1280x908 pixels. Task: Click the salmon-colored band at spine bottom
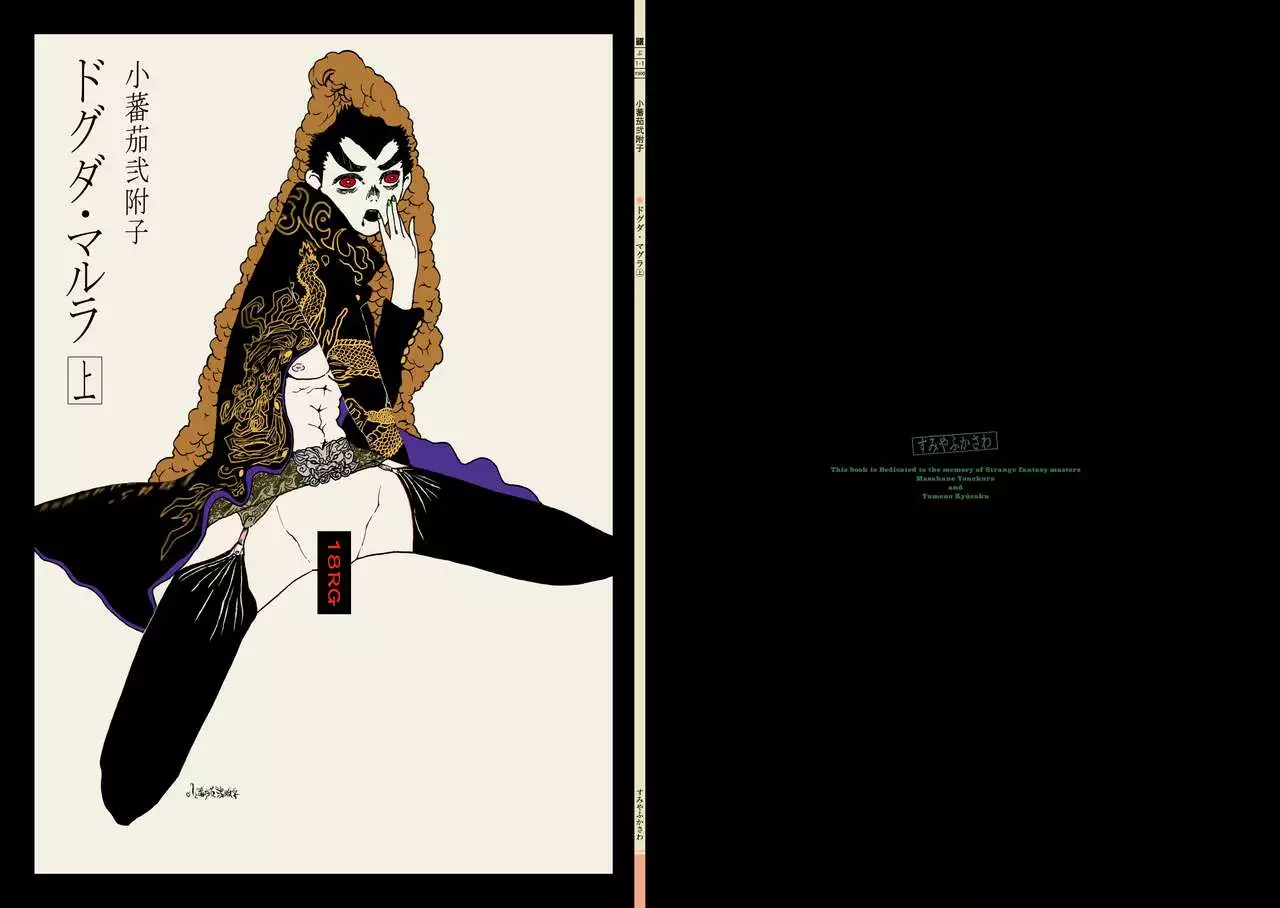coord(640,880)
